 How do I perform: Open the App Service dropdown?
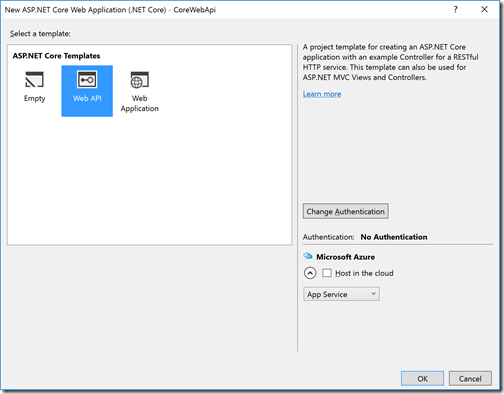click(x=341, y=294)
